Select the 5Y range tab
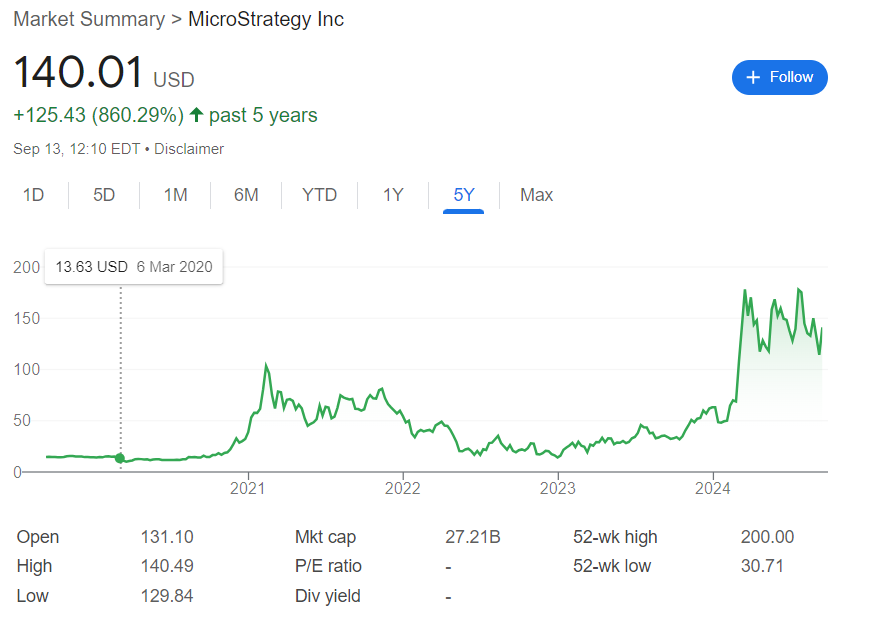Image resolution: width=874 pixels, height=621 pixels. [464, 195]
